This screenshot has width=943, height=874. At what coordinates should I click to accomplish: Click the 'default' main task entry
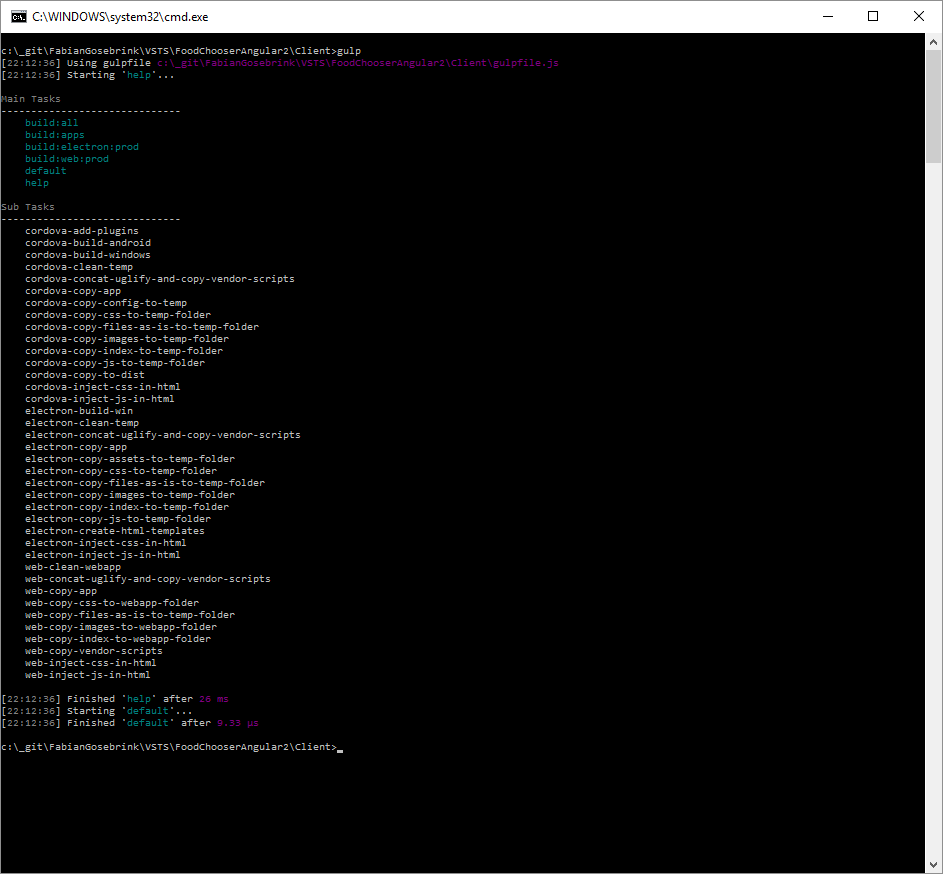46,171
